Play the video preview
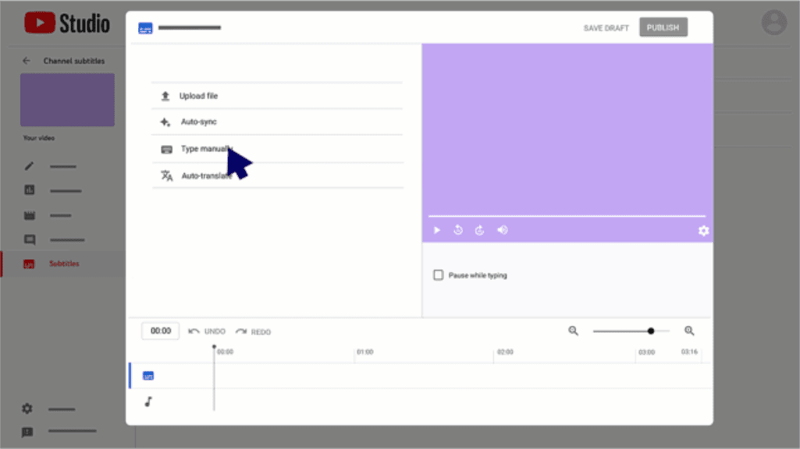This screenshot has height=449, width=800. (x=437, y=230)
